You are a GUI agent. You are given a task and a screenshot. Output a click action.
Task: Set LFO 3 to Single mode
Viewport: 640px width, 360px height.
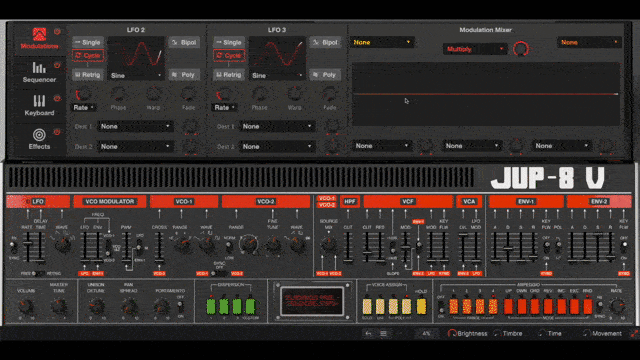pyautogui.click(x=229, y=42)
